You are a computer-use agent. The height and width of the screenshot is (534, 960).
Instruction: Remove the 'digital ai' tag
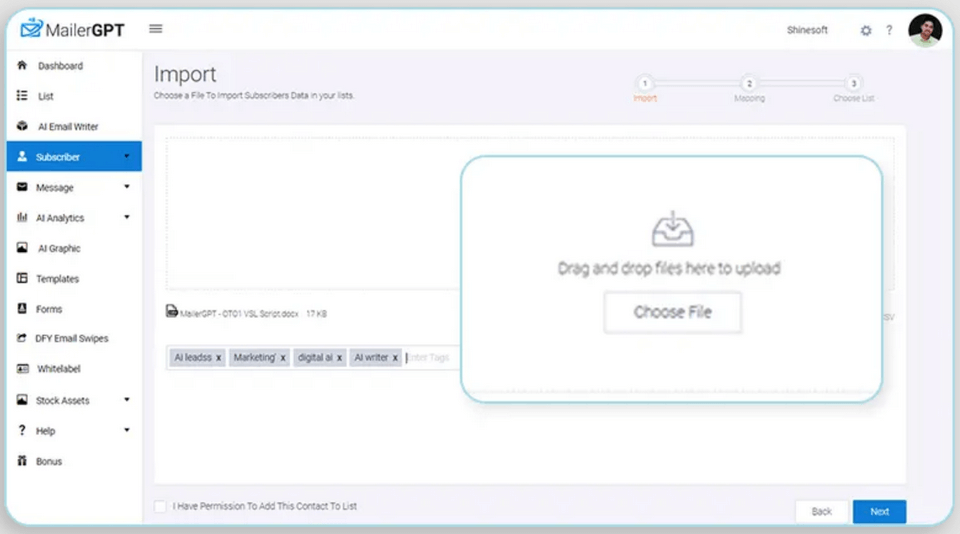[339, 358]
